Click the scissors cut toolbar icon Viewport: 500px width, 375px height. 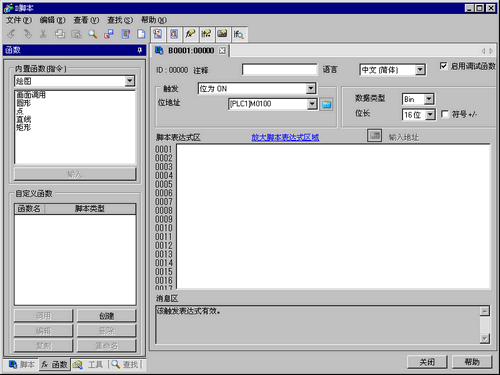pyautogui.click(x=43, y=34)
